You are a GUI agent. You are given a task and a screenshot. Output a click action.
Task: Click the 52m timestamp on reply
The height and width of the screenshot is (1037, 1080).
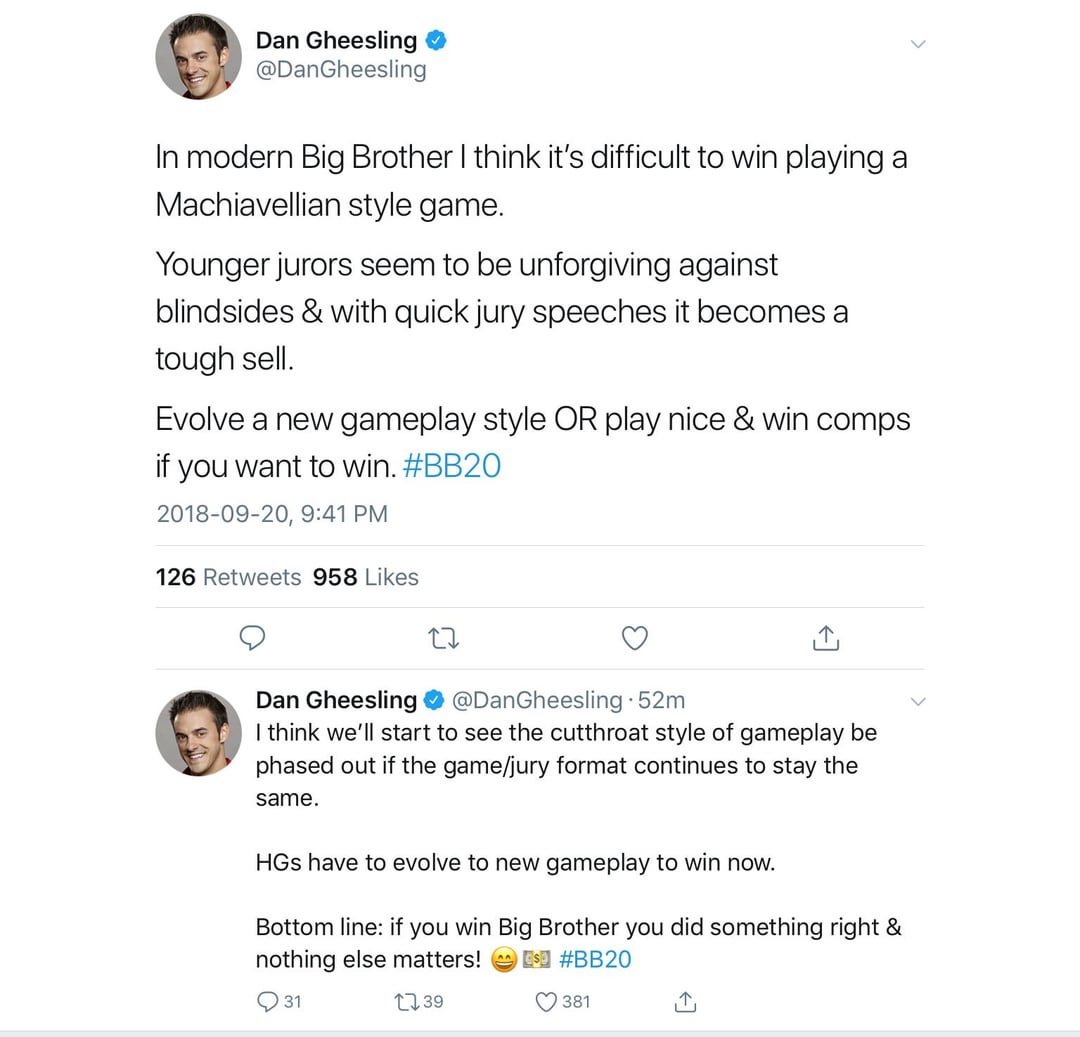(x=661, y=700)
